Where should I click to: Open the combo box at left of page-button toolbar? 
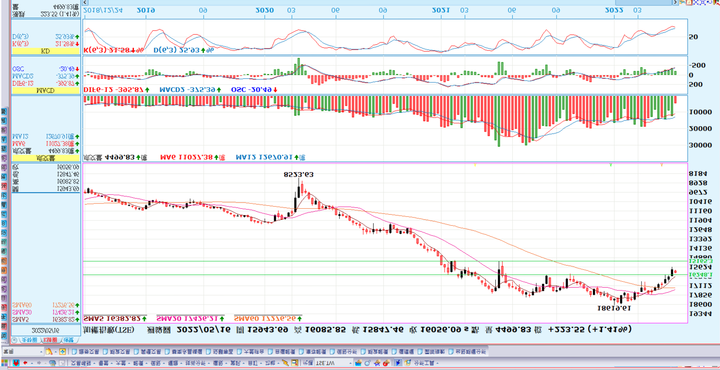[x=22, y=352]
